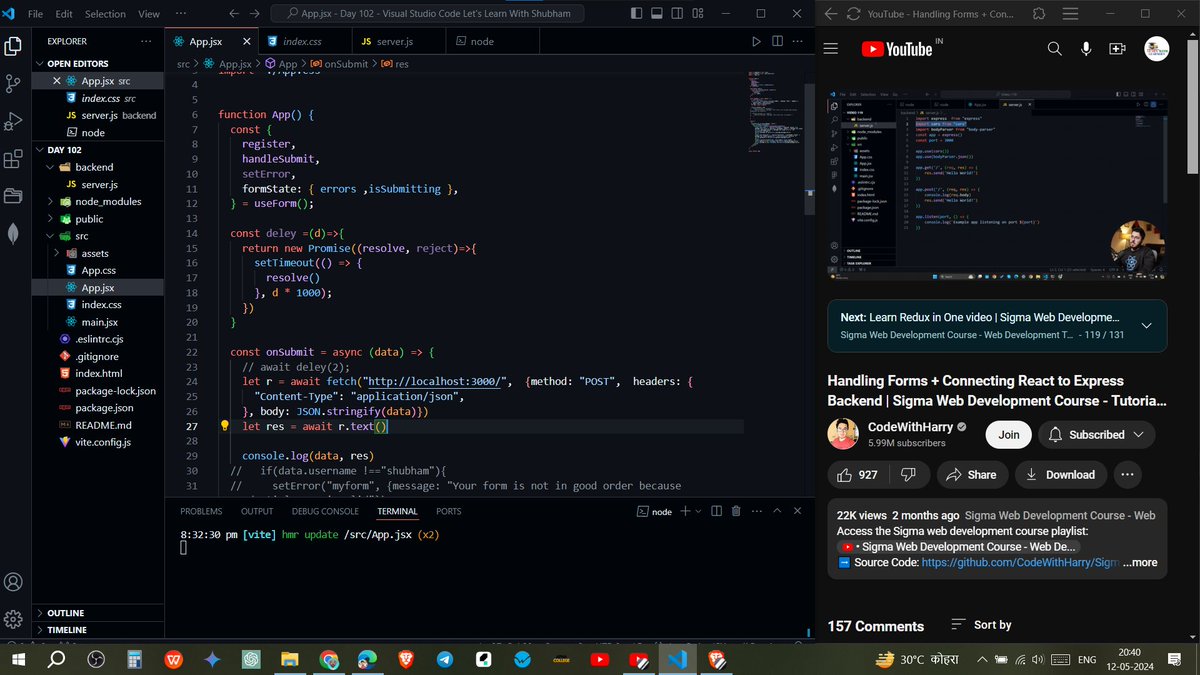Expand the Next video playlist chevron
The height and width of the screenshot is (675, 1200).
(1146, 326)
